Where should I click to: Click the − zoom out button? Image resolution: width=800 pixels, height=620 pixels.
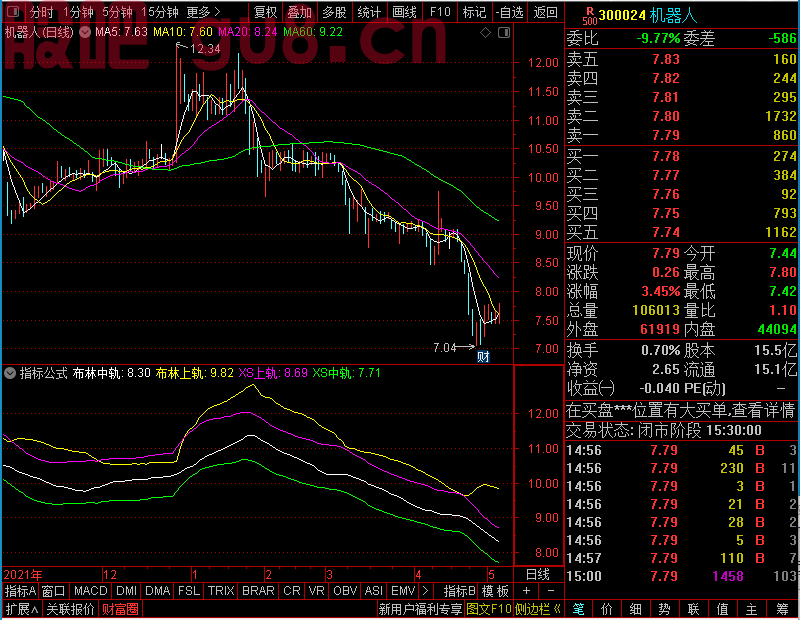click(551, 591)
